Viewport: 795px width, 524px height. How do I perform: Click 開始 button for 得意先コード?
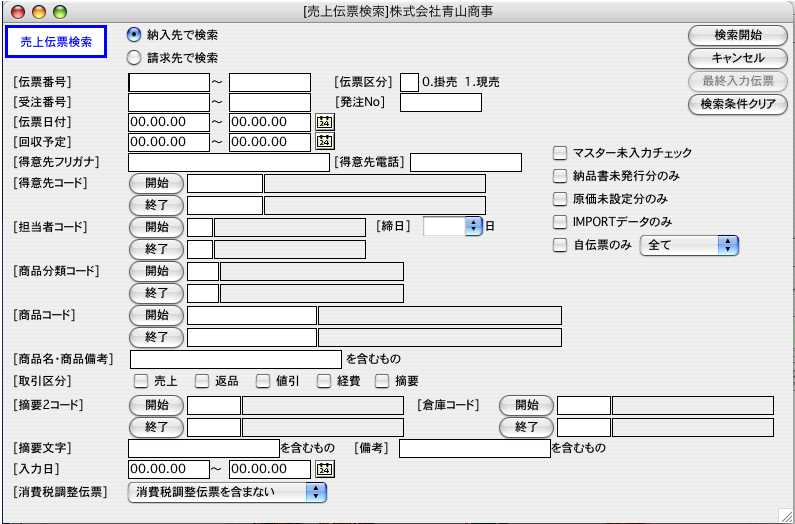tap(157, 183)
